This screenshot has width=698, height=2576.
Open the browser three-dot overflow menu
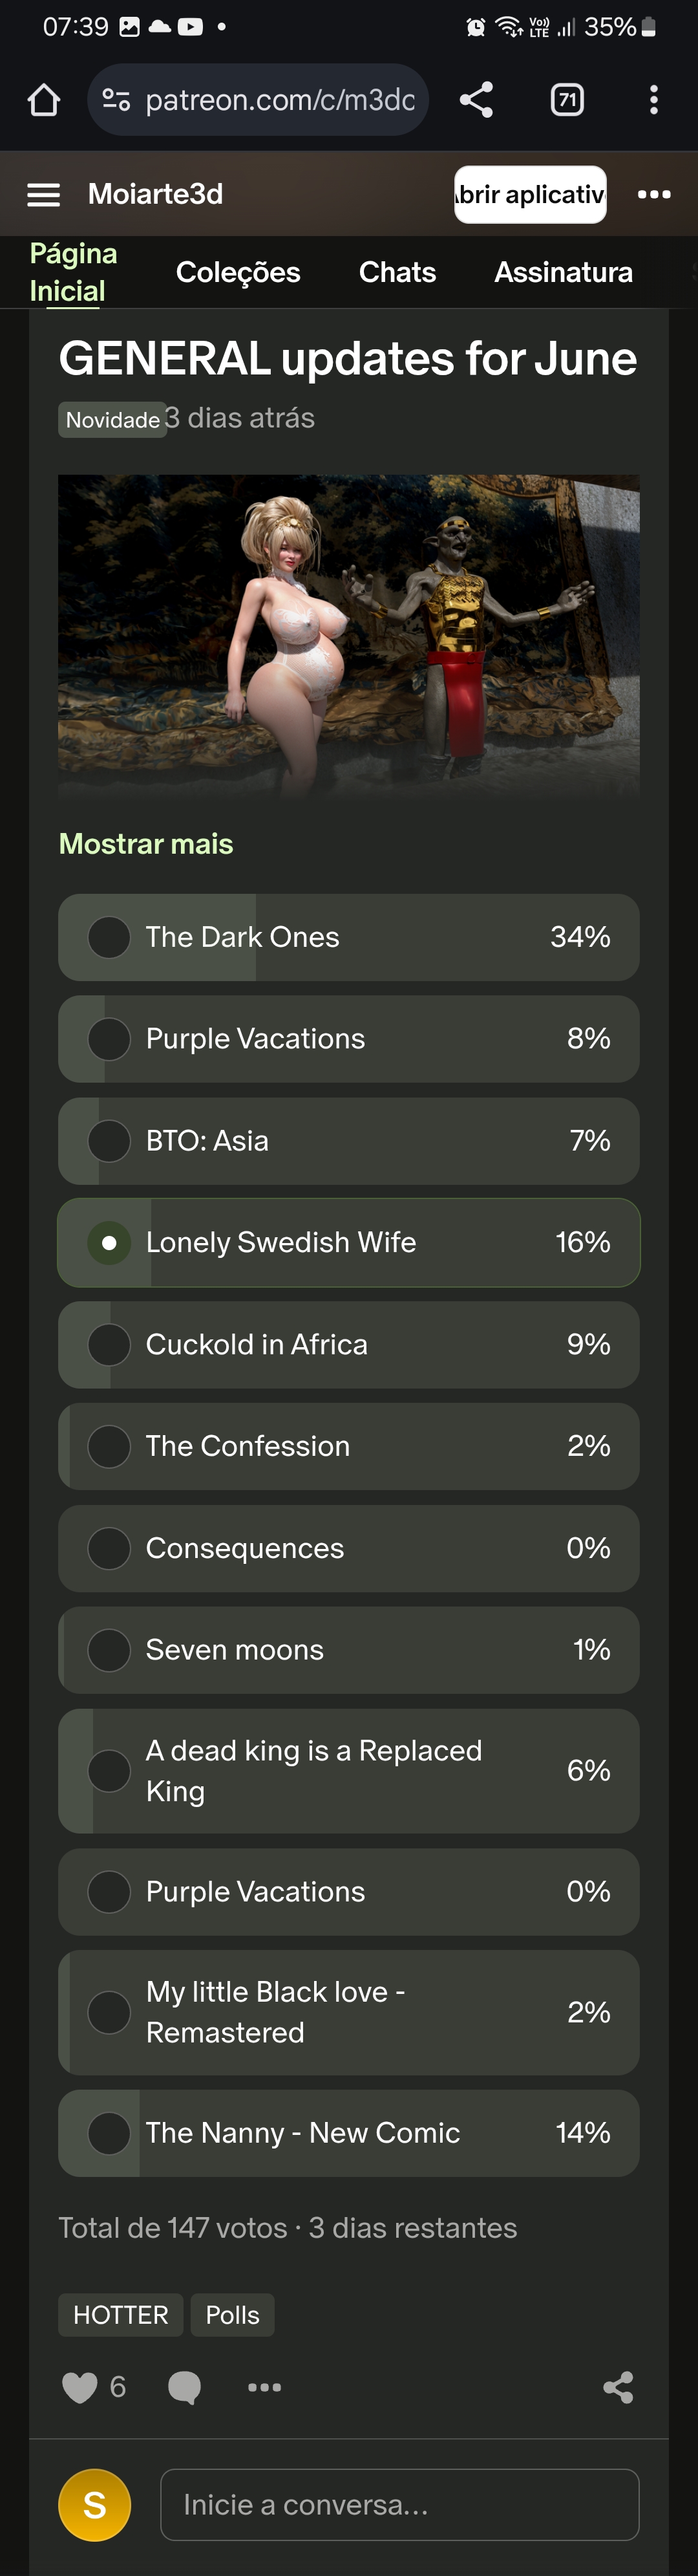[x=654, y=100]
